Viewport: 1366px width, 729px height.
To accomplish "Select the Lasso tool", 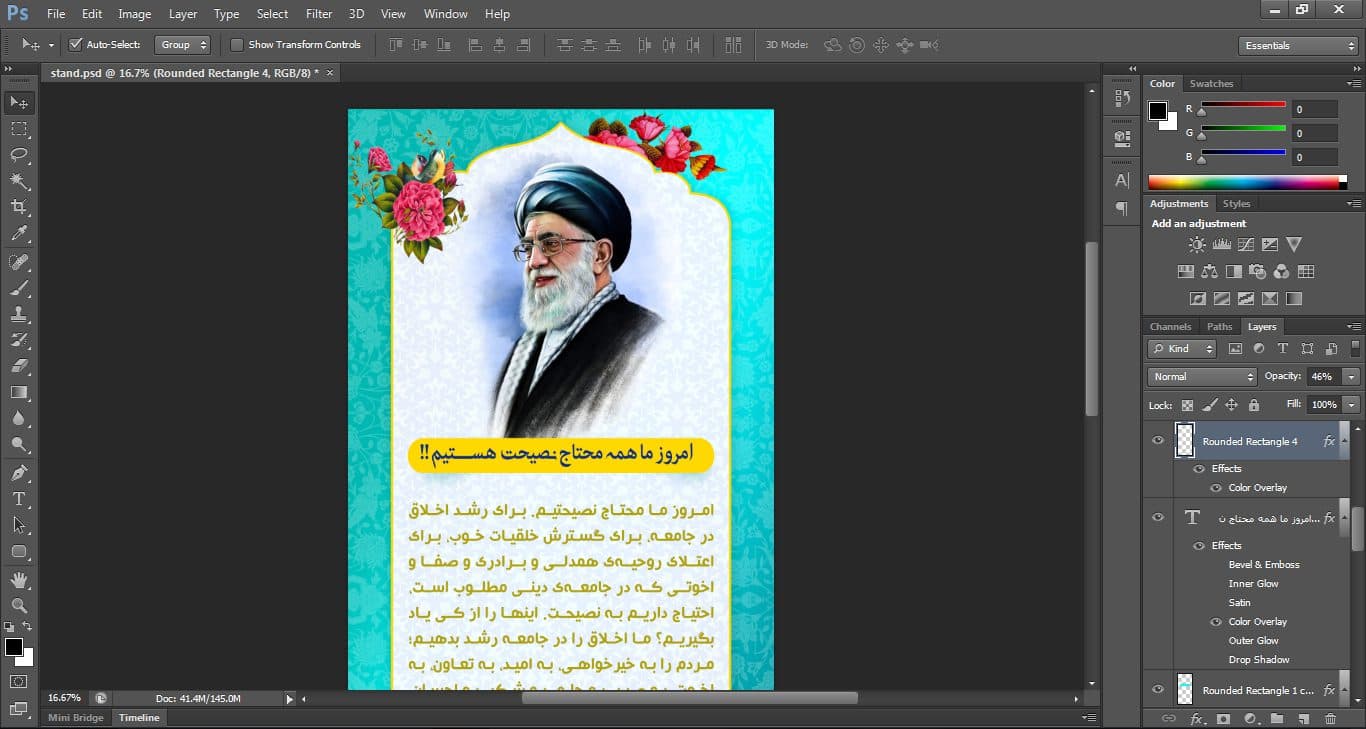I will 19,155.
